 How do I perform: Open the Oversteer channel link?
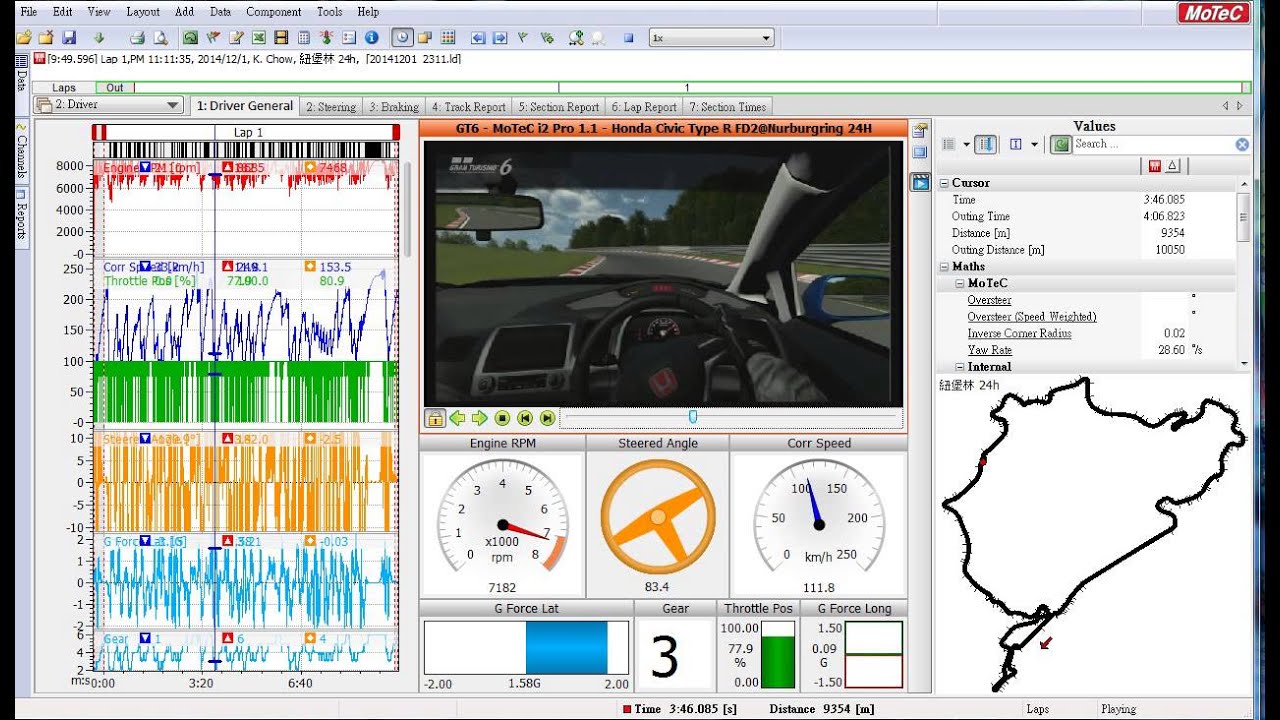point(989,300)
